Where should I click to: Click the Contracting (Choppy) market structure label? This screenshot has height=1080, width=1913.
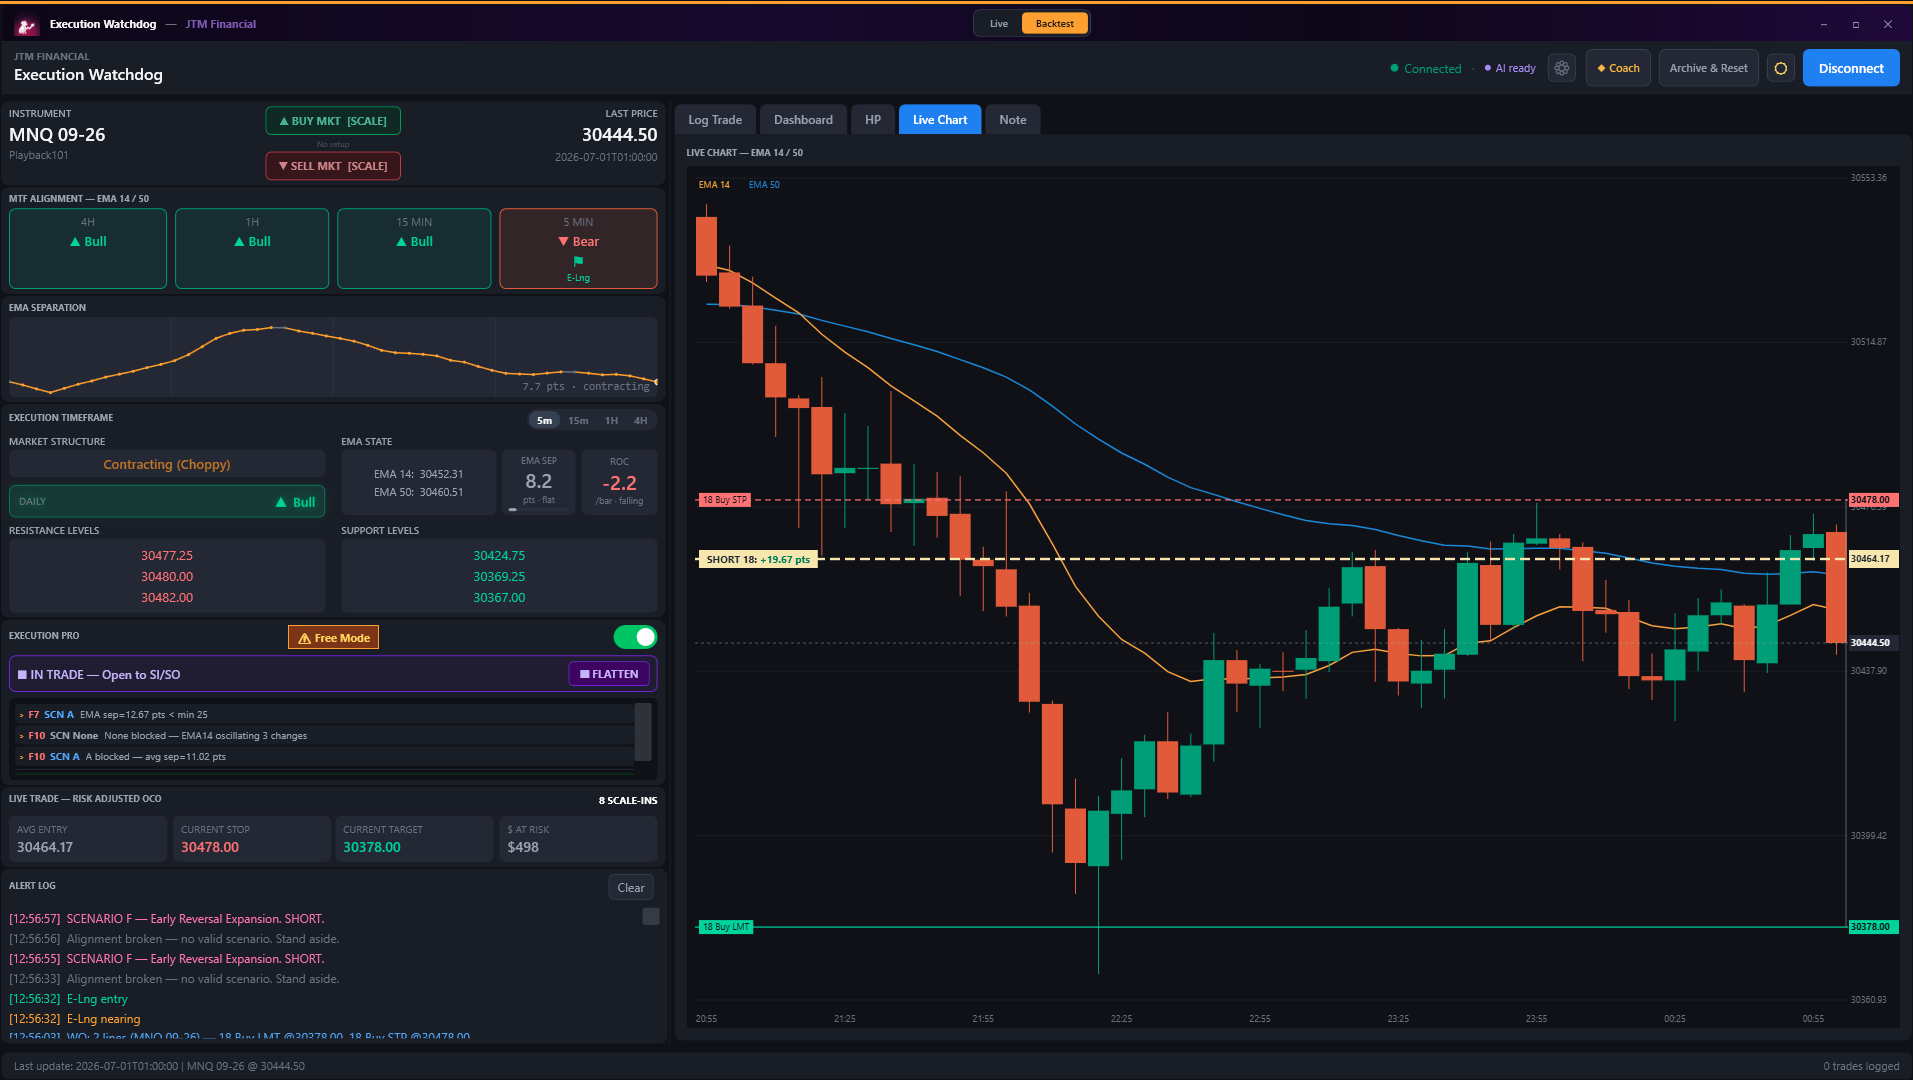(x=167, y=465)
